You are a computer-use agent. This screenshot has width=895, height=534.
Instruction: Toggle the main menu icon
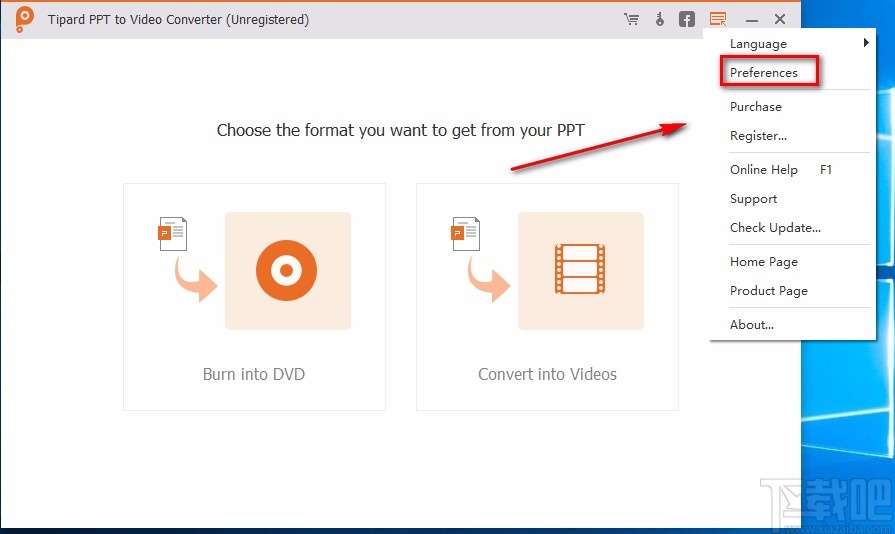coord(718,19)
